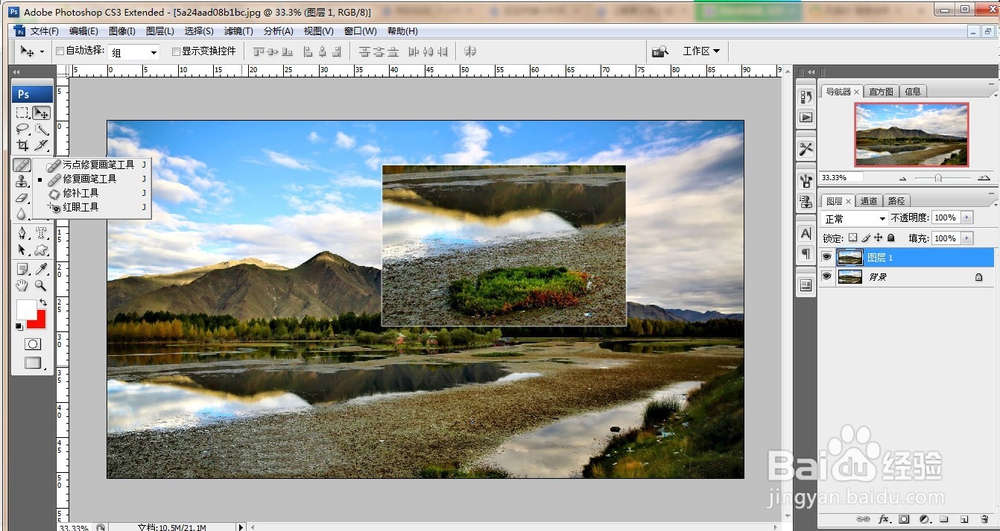Viewport: 1000px width, 531px height.
Task: Select the Custom Shape tool
Action: 41,249
